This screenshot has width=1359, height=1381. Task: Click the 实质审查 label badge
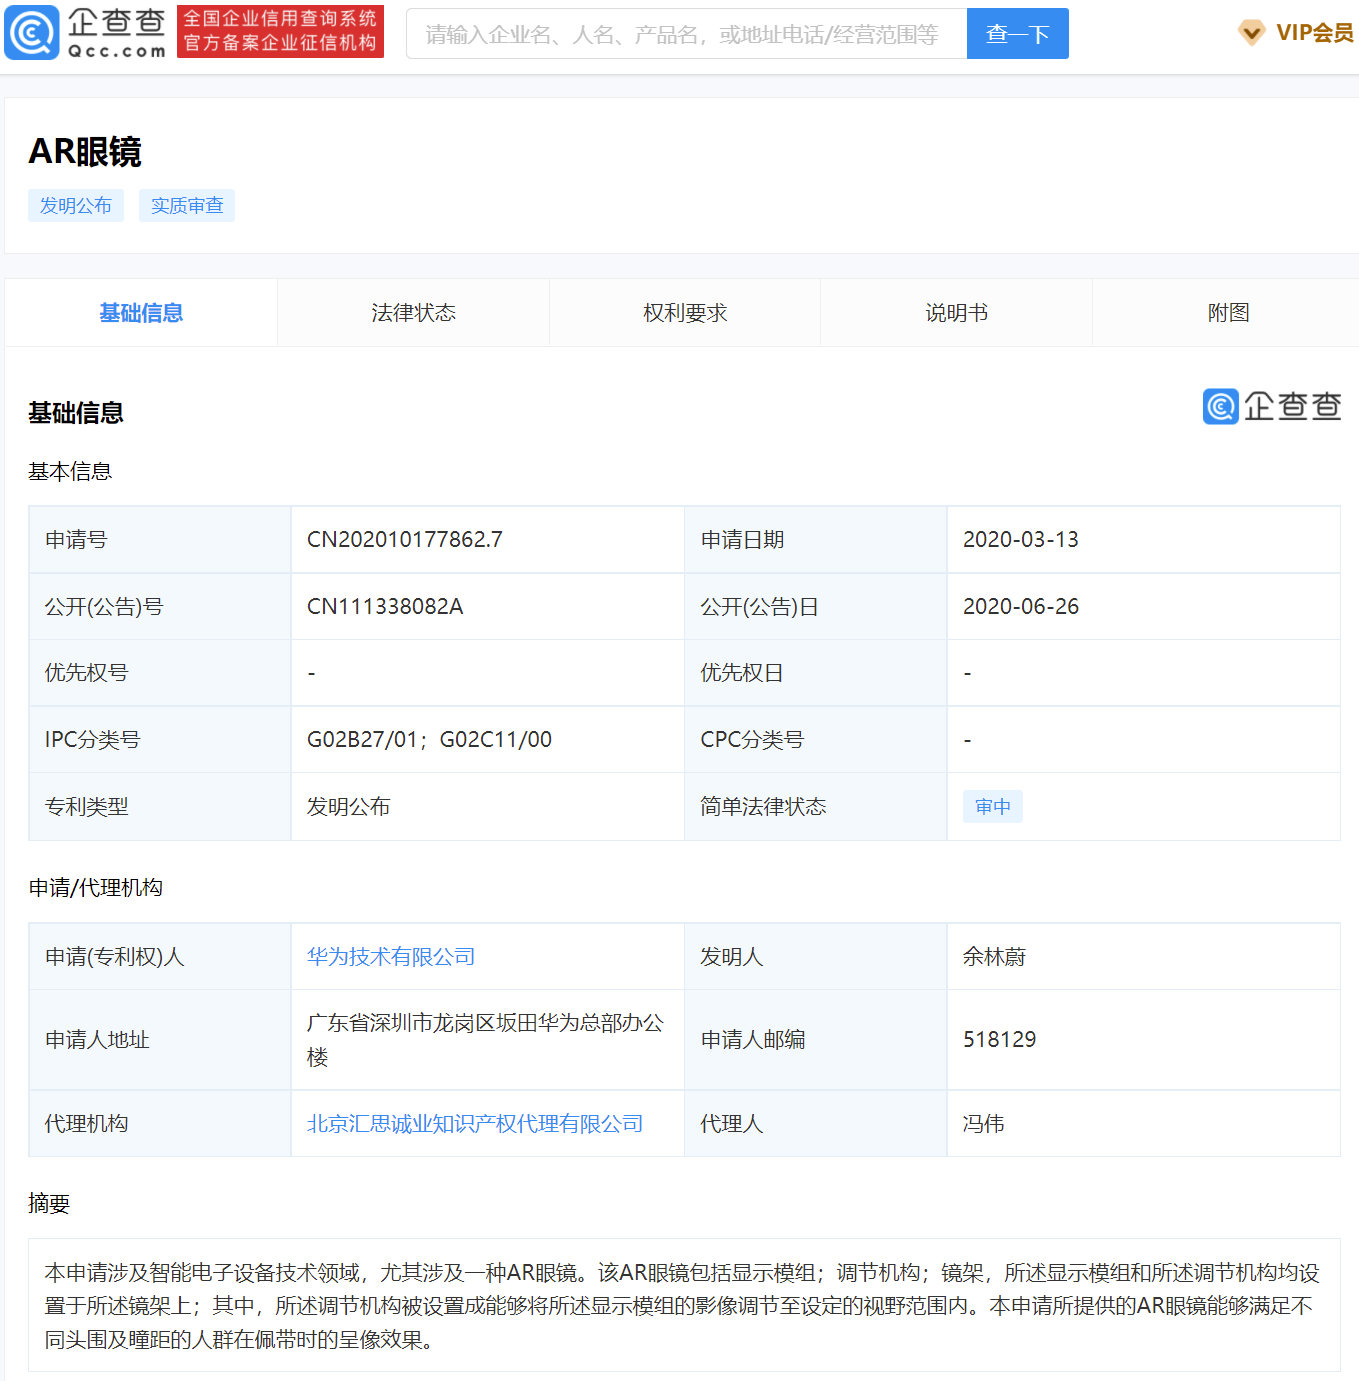(x=186, y=205)
